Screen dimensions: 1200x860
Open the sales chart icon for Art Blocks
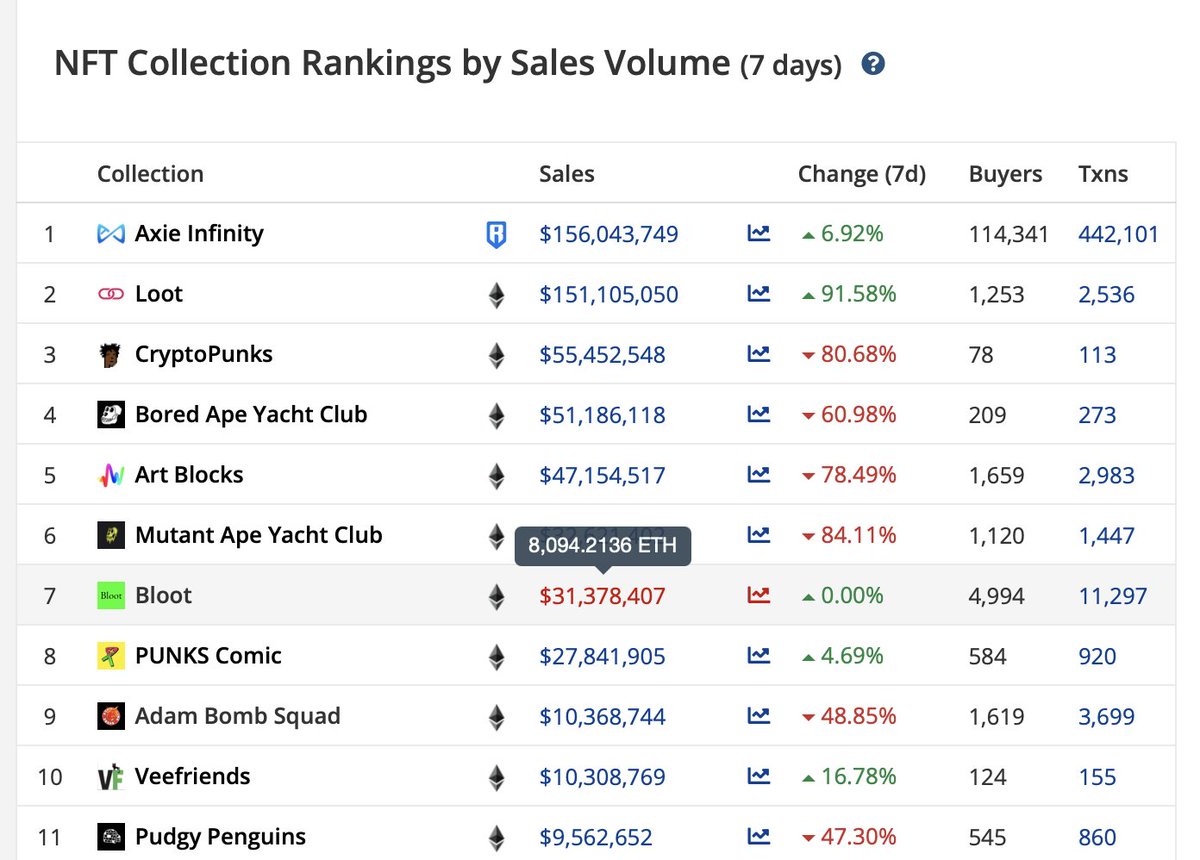coord(759,475)
